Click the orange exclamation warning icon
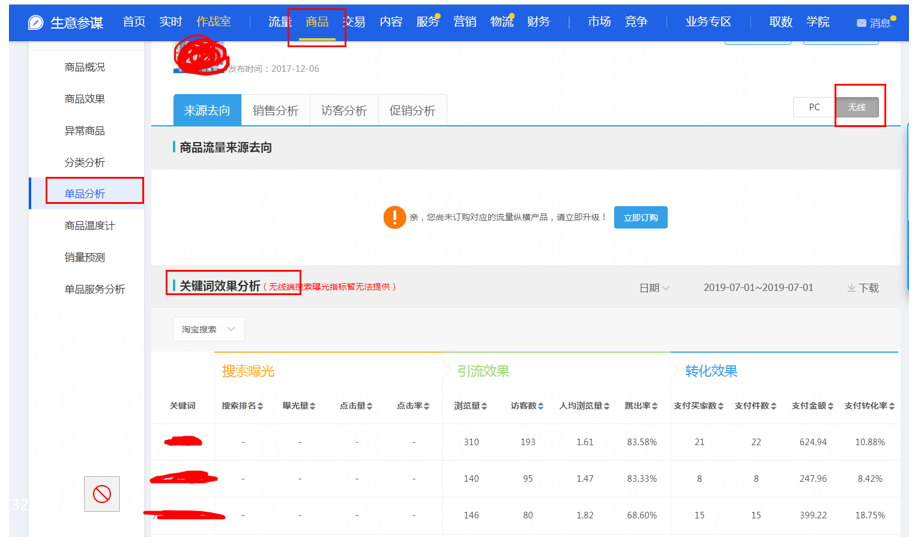Viewport: 918px width, 544px height. click(395, 217)
